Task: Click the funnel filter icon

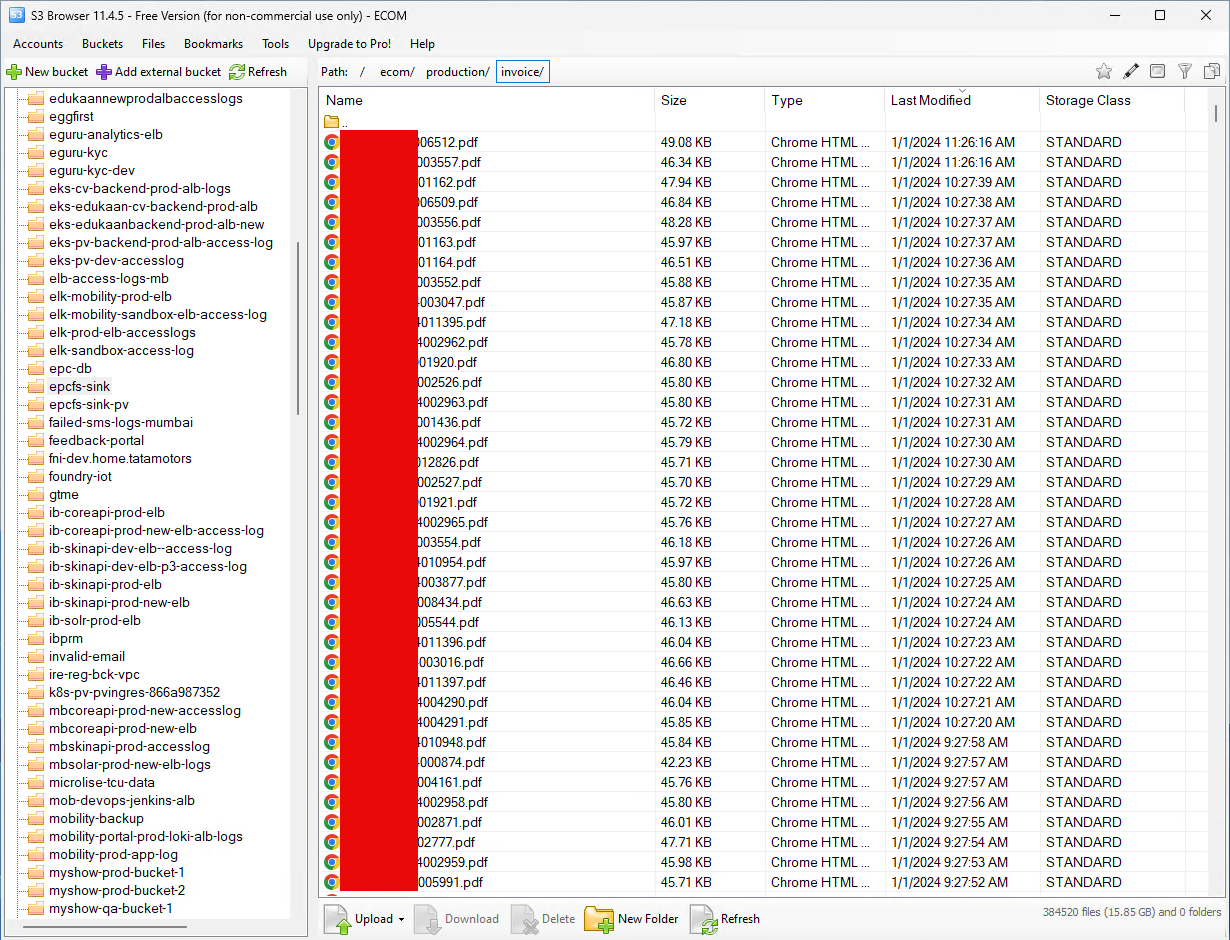Action: pos(1185,71)
